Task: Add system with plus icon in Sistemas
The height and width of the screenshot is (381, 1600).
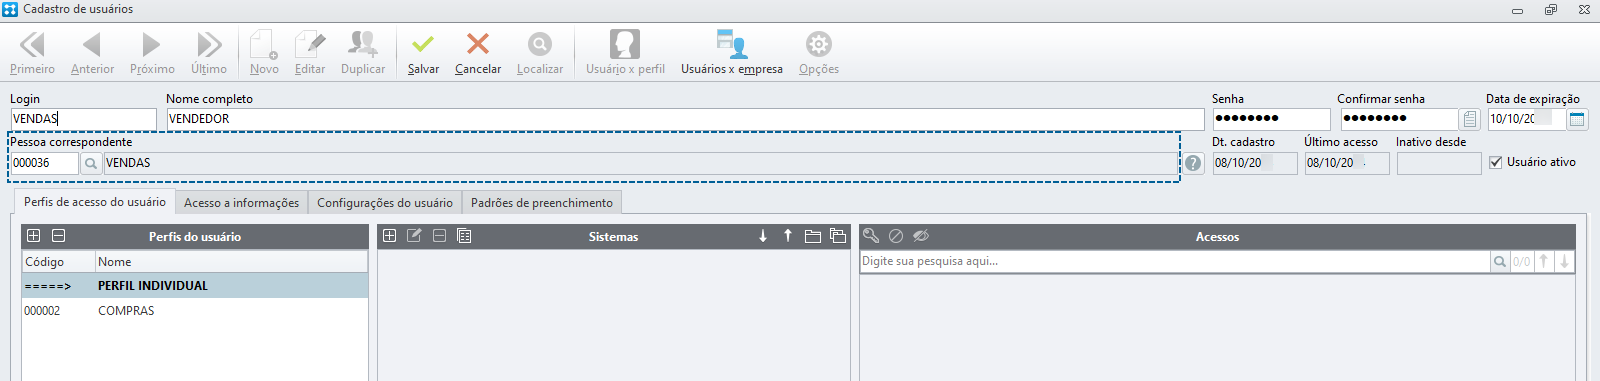Action: tap(390, 236)
